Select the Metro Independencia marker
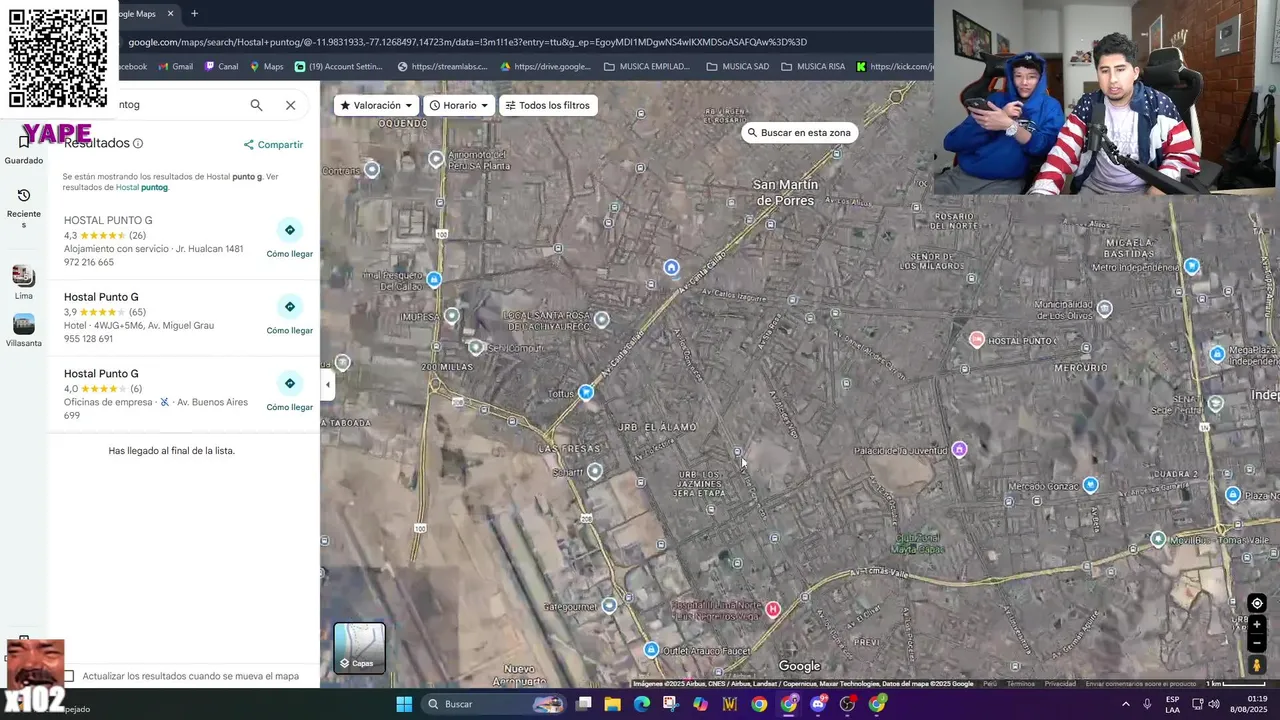The width and height of the screenshot is (1280, 720). (x=1192, y=266)
